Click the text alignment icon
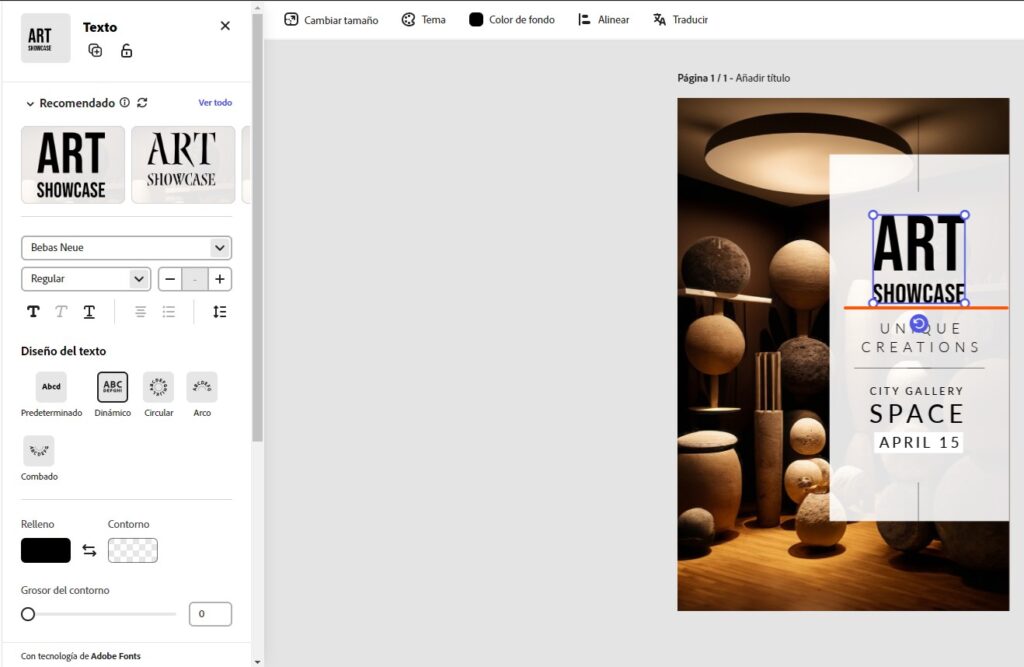This screenshot has width=1024, height=667. coord(140,312)
